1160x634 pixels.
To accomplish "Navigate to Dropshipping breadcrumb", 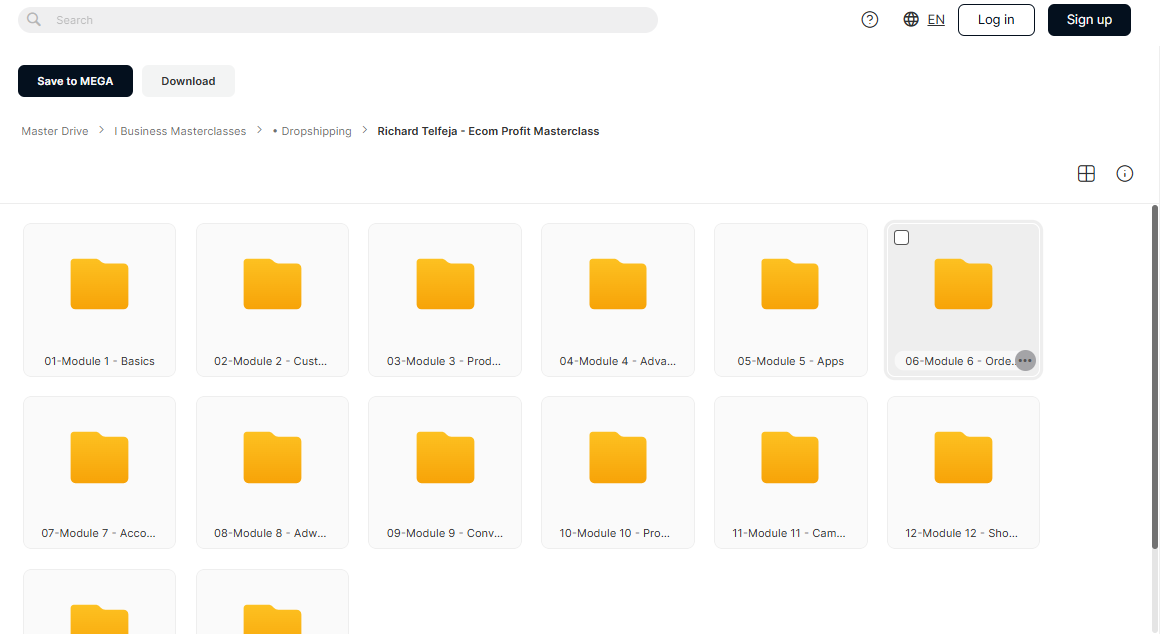I will (x=312, y=131).
